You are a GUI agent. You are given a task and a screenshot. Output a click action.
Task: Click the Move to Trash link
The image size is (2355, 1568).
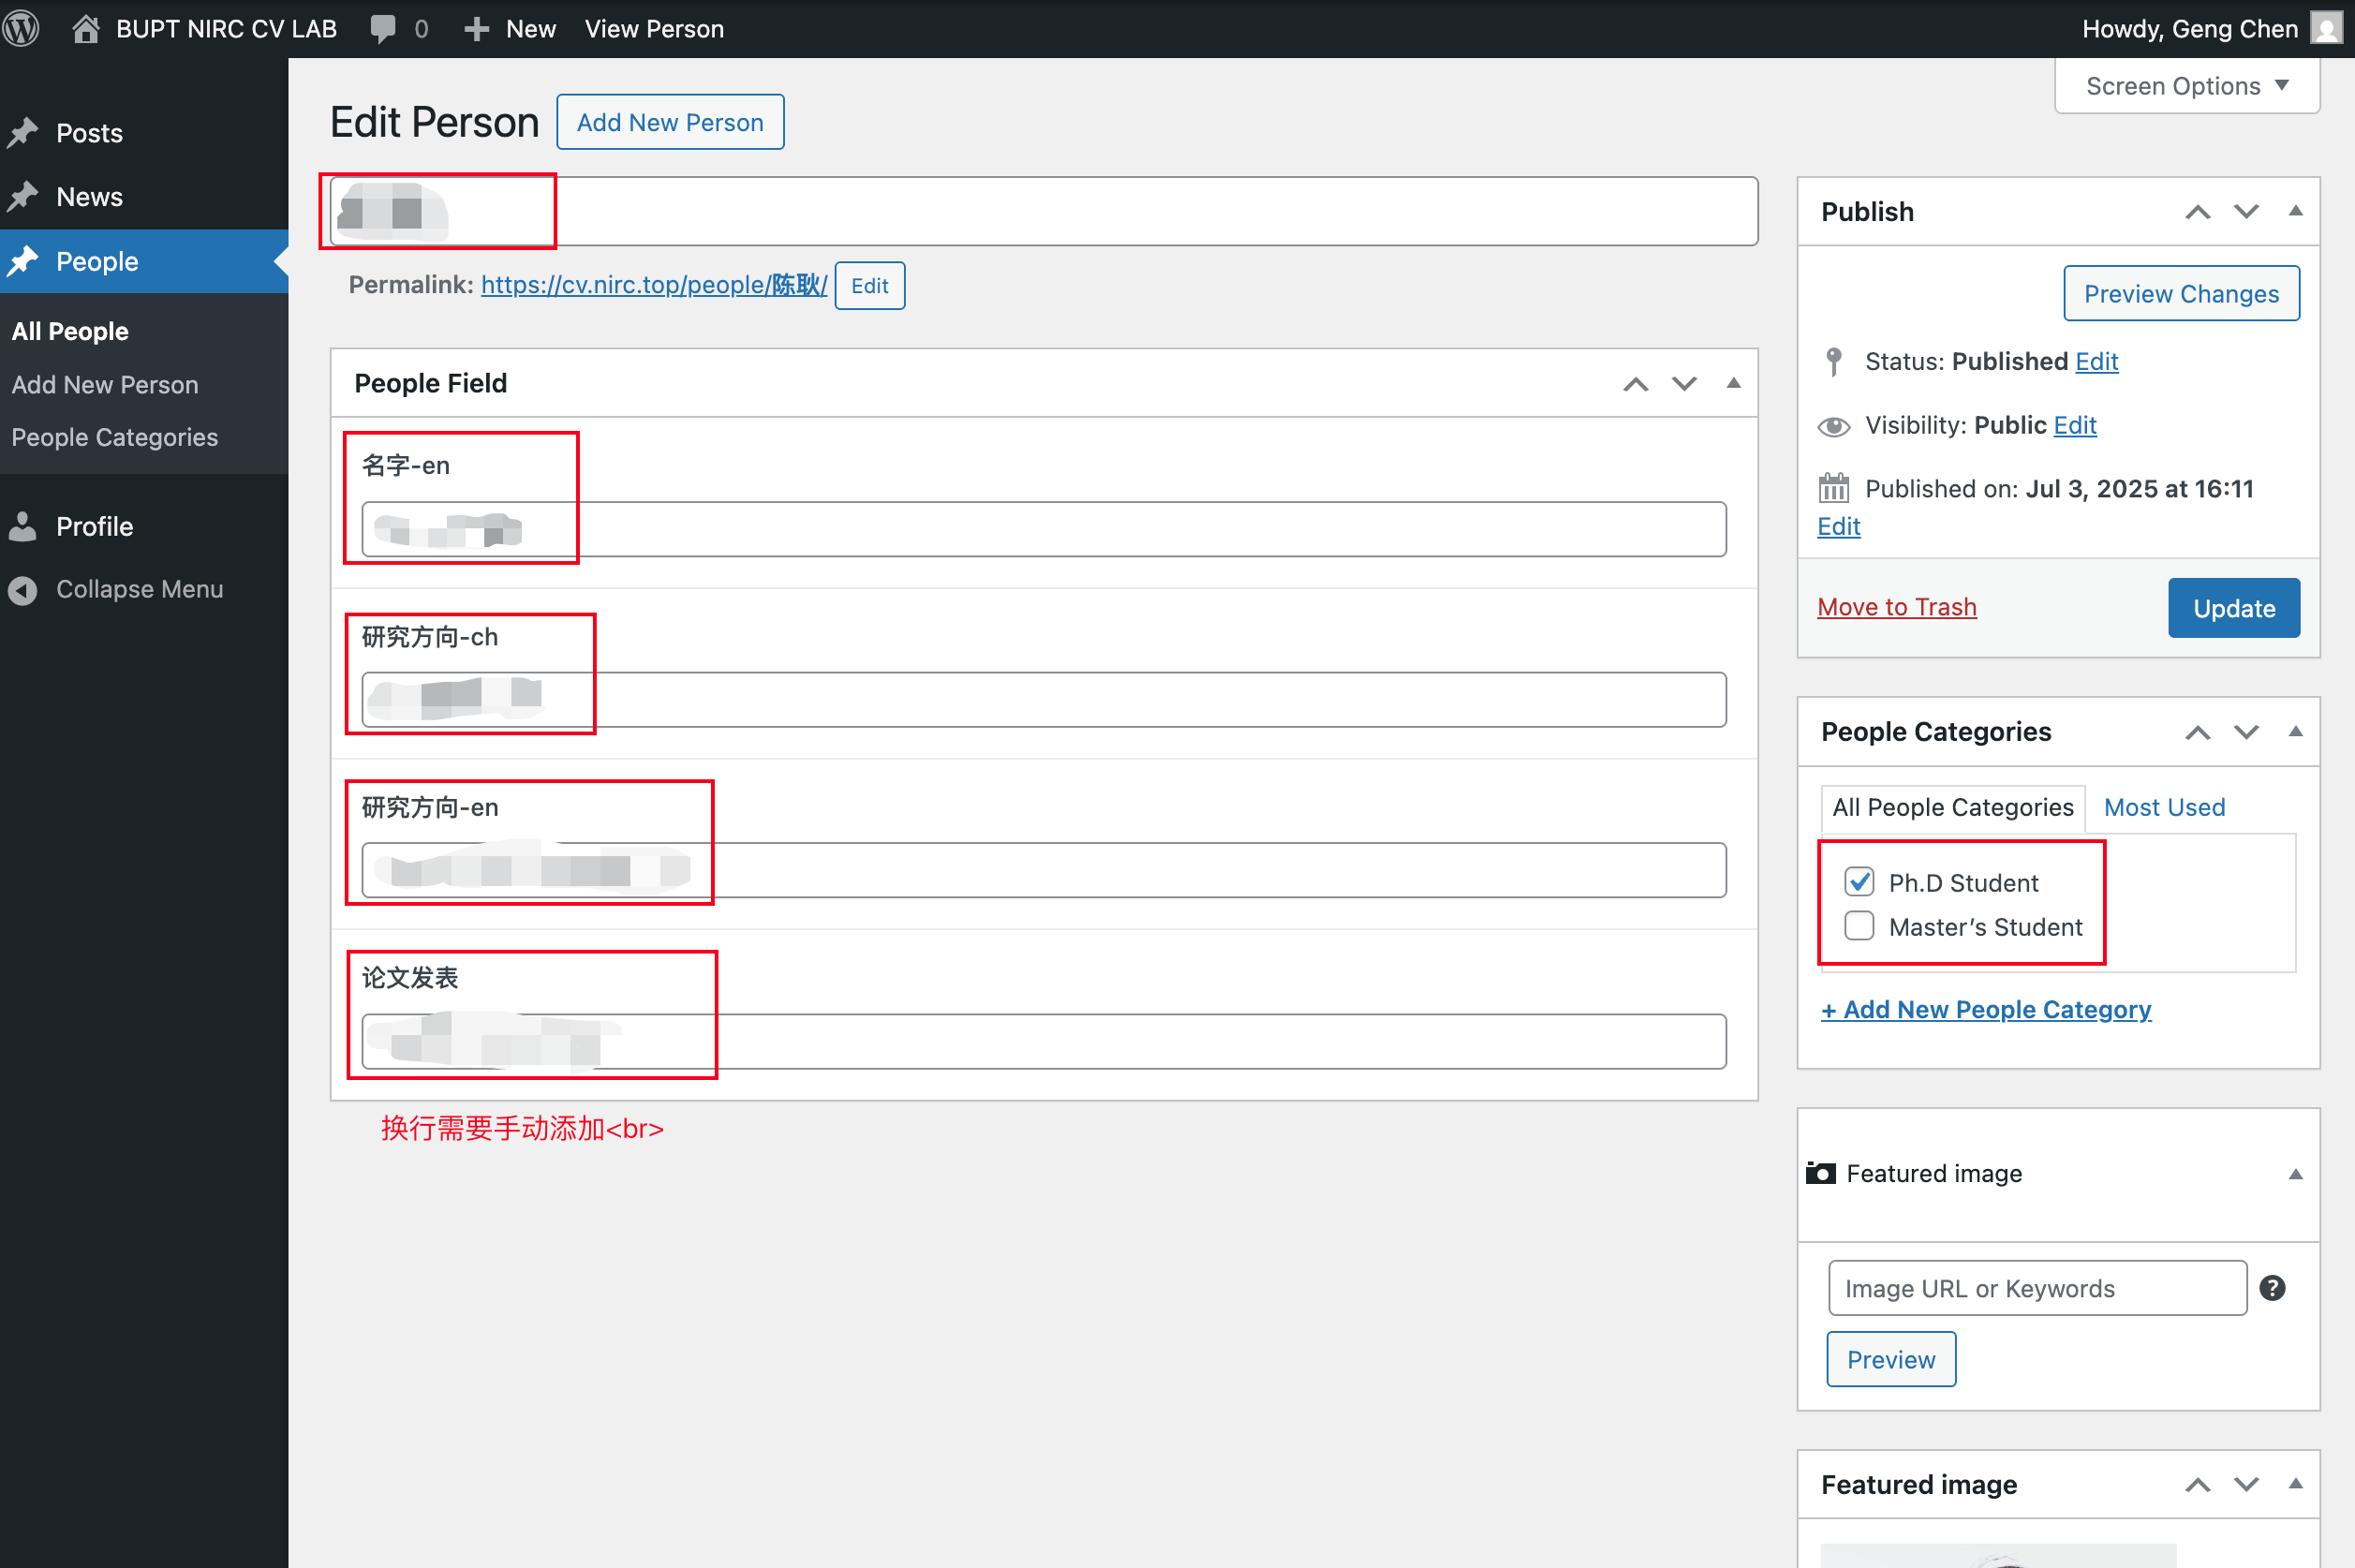[1896, 607]
